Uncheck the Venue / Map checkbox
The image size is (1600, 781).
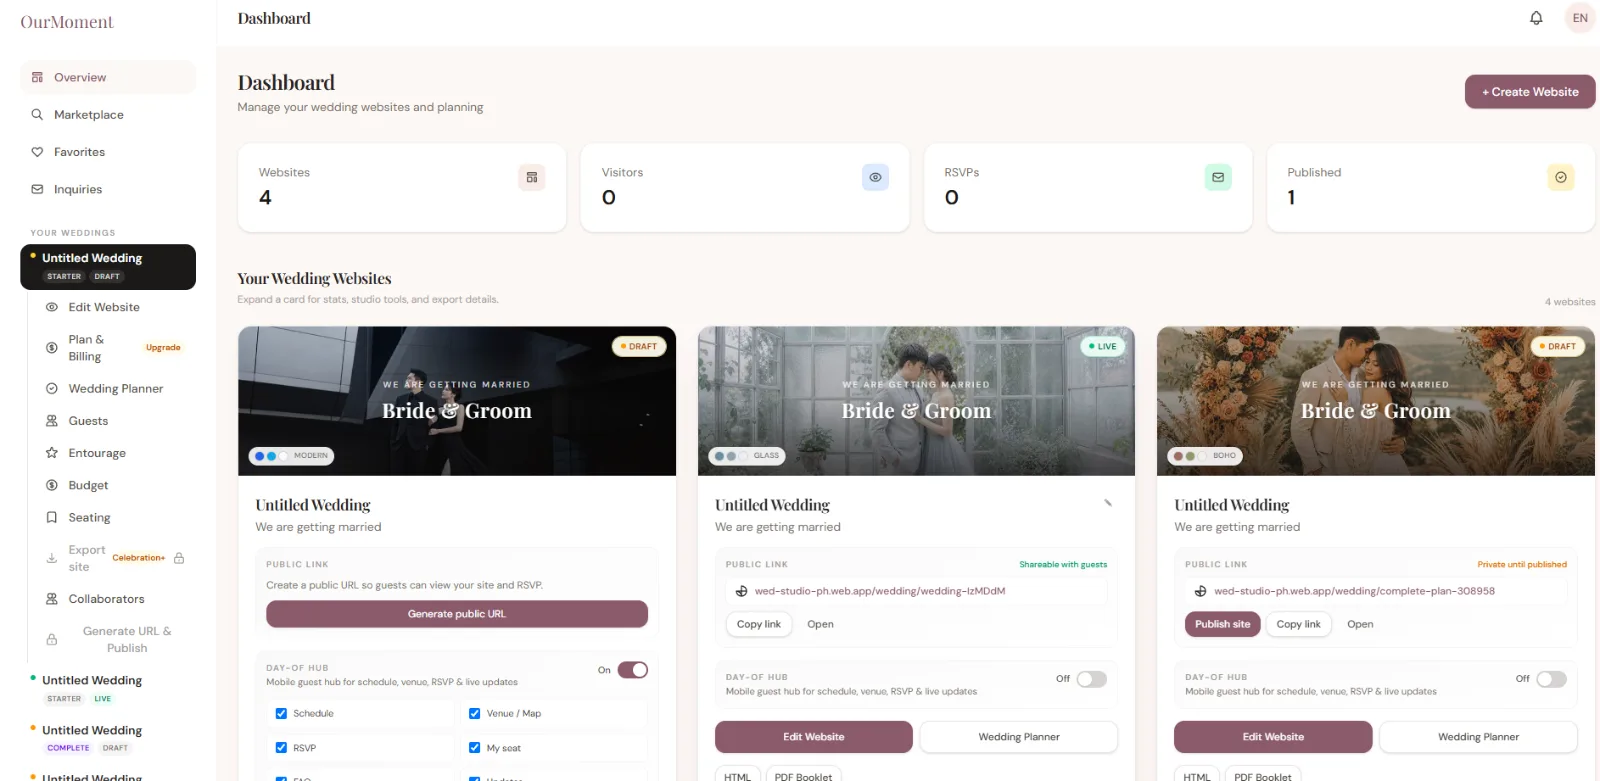pos(475,714)
